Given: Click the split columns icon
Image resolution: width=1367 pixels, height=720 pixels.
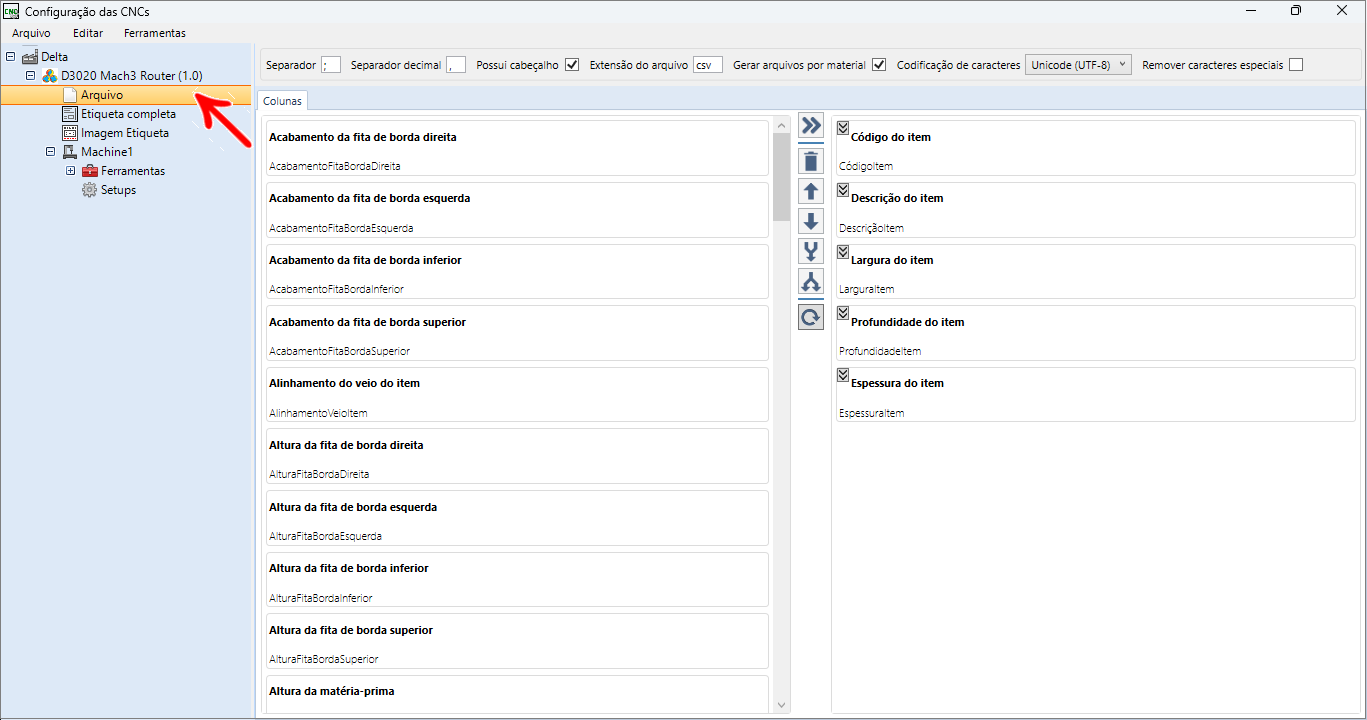Looking at the screenshot, I should 811,281.
